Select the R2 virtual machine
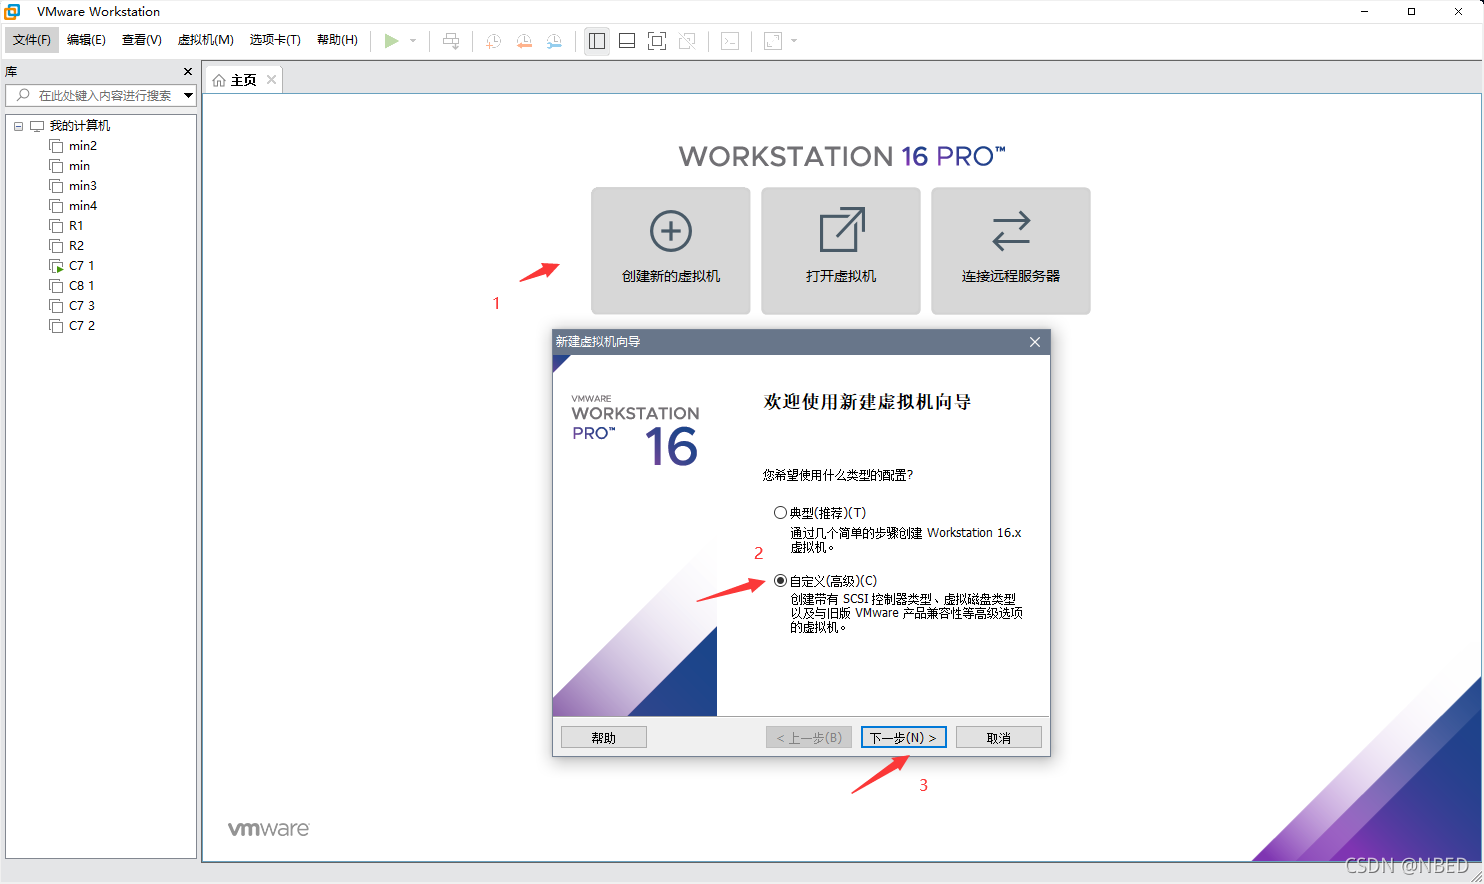Screen dimensions: 1484x884 tap(76, 246)
